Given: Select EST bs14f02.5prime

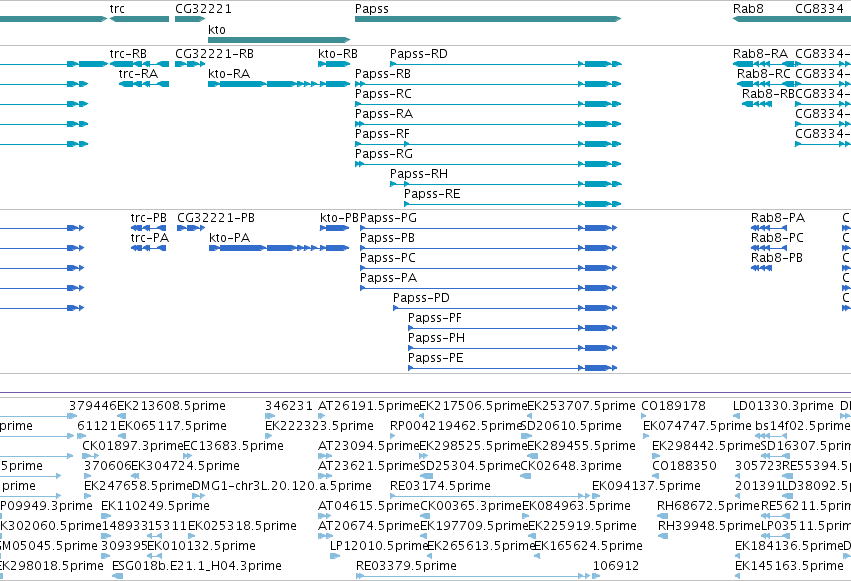Looking at the screenshot, I should pos(803,426).
